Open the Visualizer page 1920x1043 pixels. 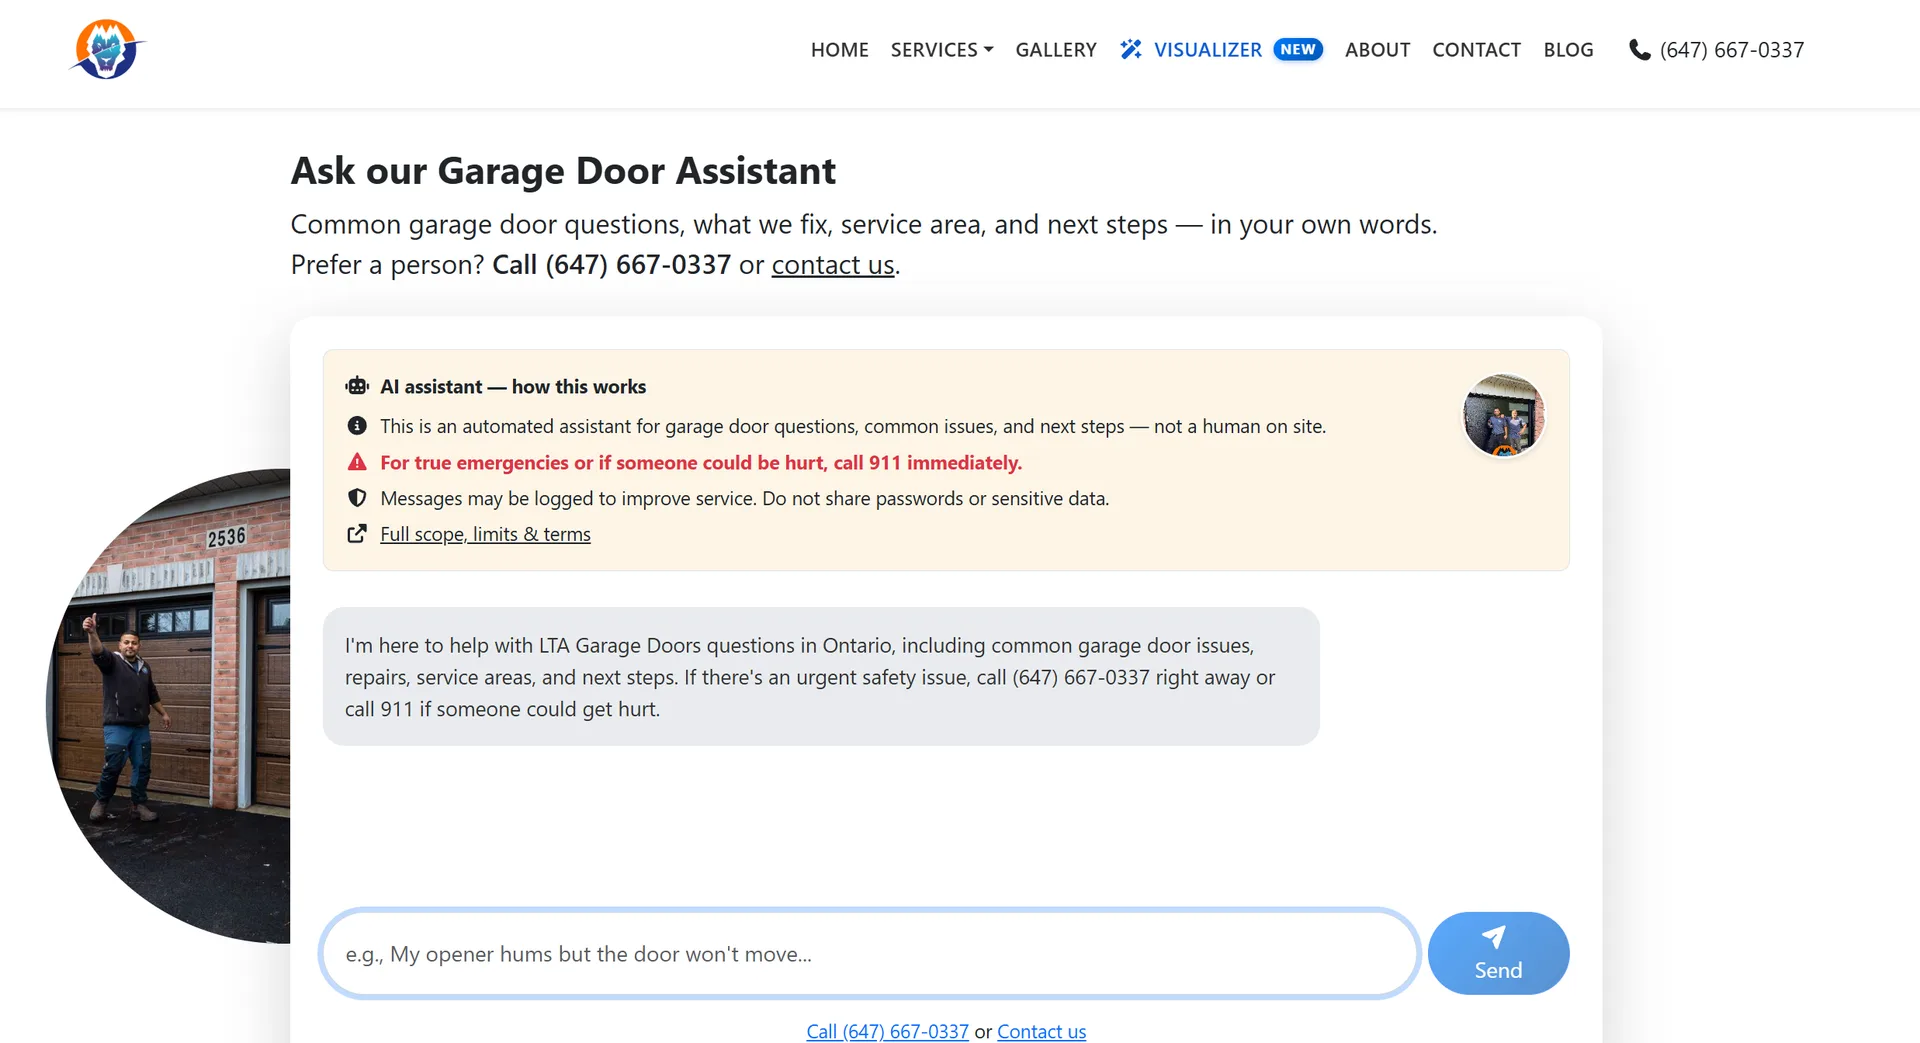(x=1207, y=49)
